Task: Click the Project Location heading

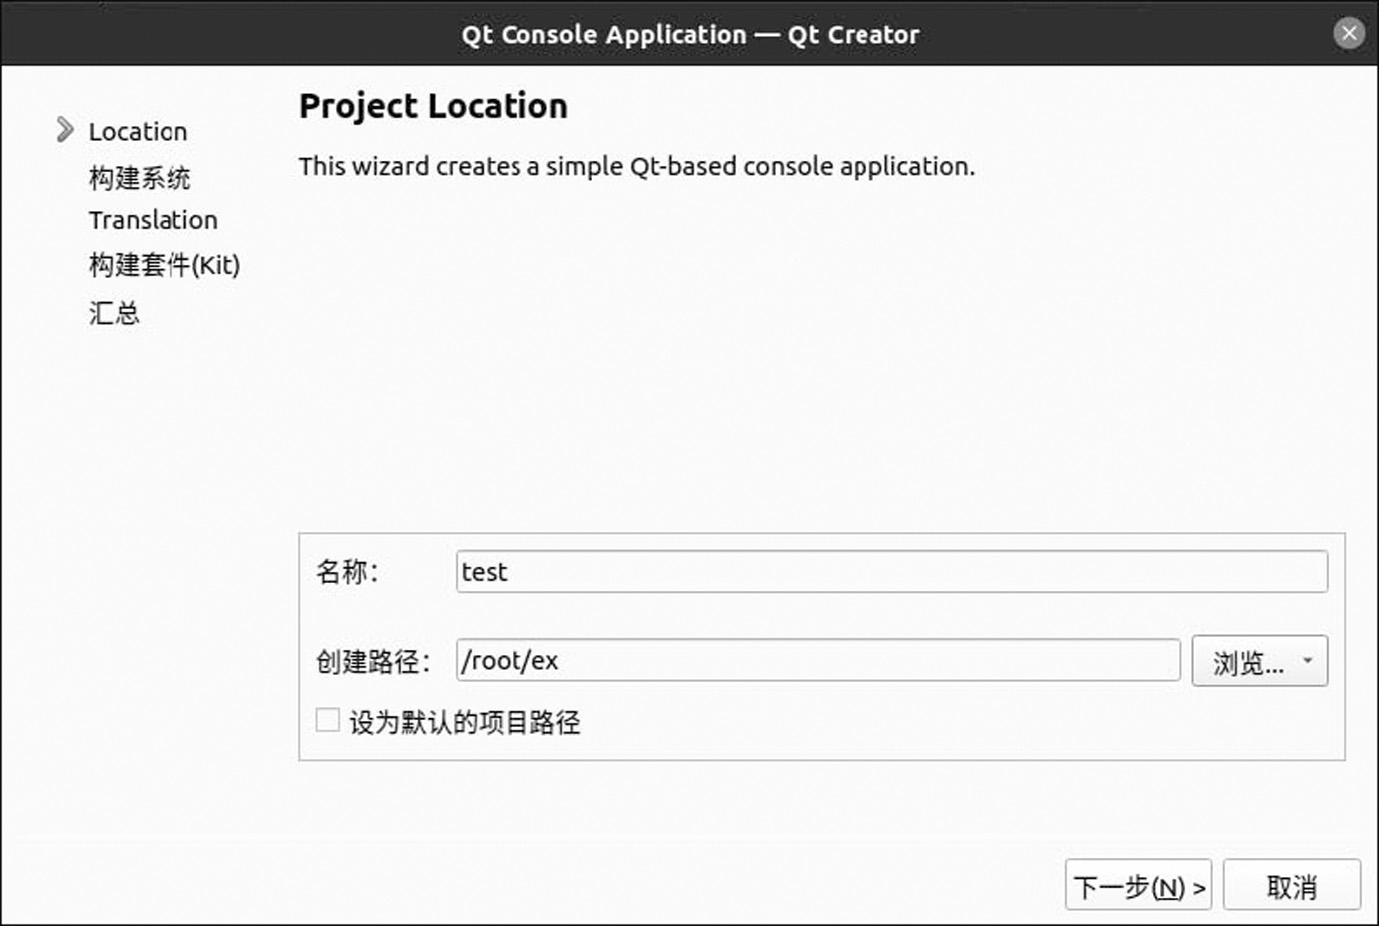Action: pos(433,106)
